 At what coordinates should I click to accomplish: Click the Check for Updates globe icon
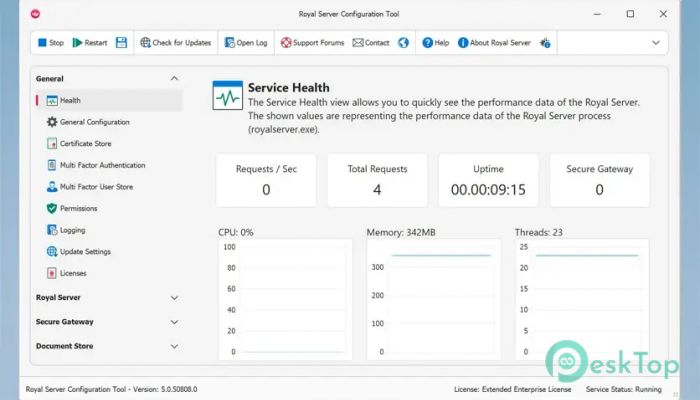point(145,43)
